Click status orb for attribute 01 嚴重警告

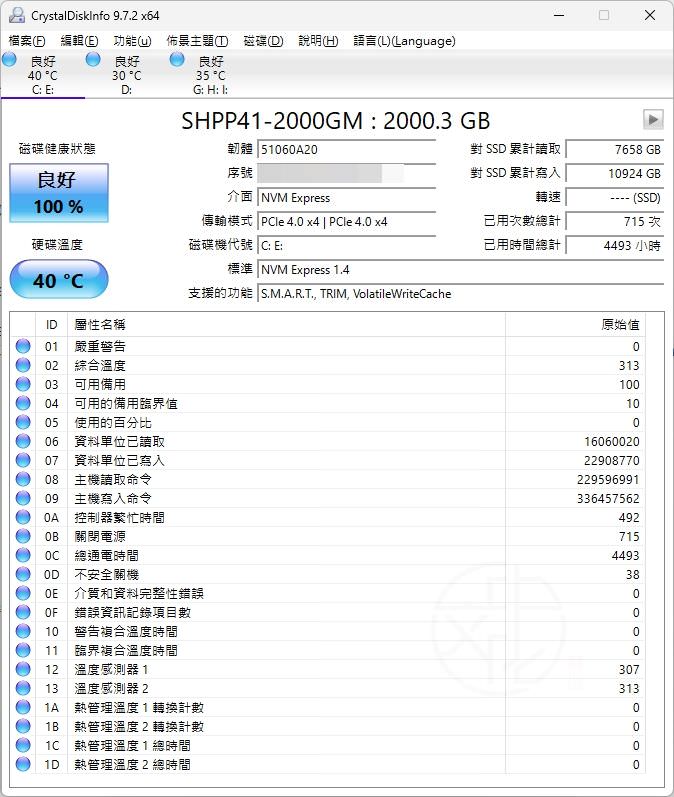23,346
